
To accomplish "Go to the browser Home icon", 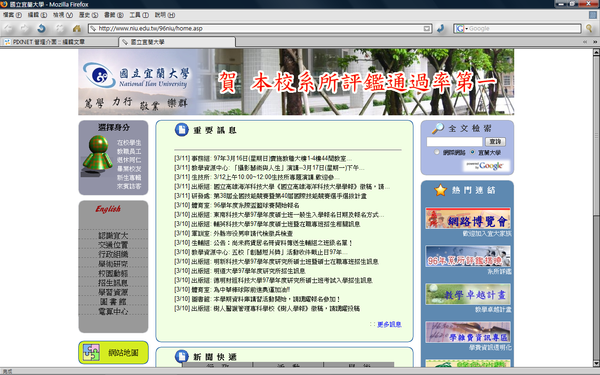I will 77,28.
